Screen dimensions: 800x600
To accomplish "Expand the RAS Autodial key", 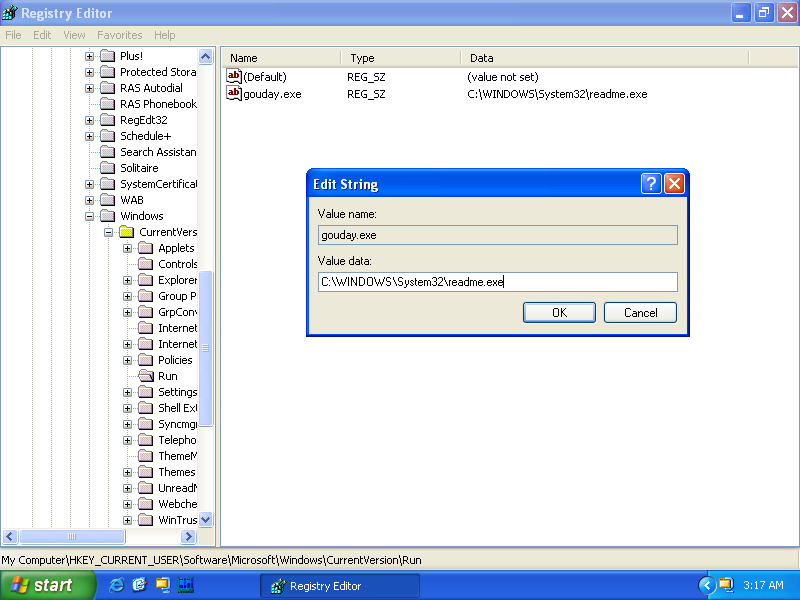I will (x=89, y=88).
